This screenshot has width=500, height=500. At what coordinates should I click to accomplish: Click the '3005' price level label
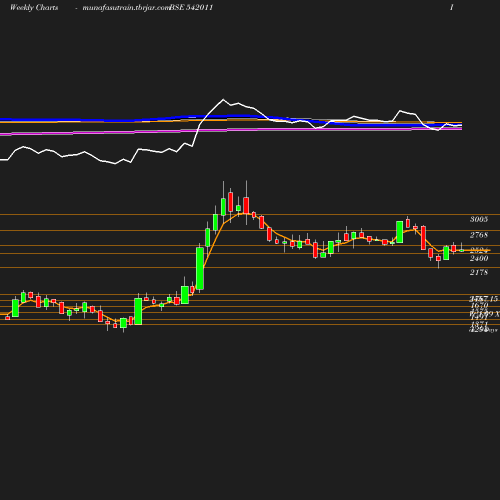479,219
